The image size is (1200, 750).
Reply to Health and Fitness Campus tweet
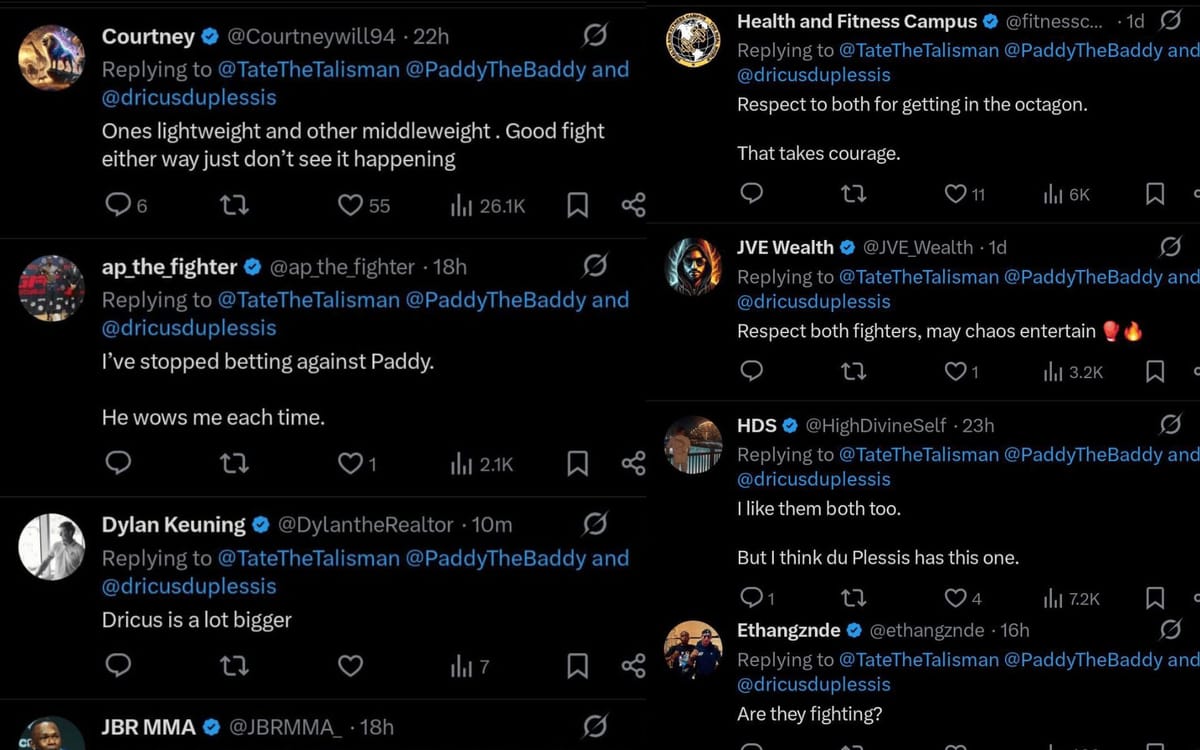tap(751, 194)
